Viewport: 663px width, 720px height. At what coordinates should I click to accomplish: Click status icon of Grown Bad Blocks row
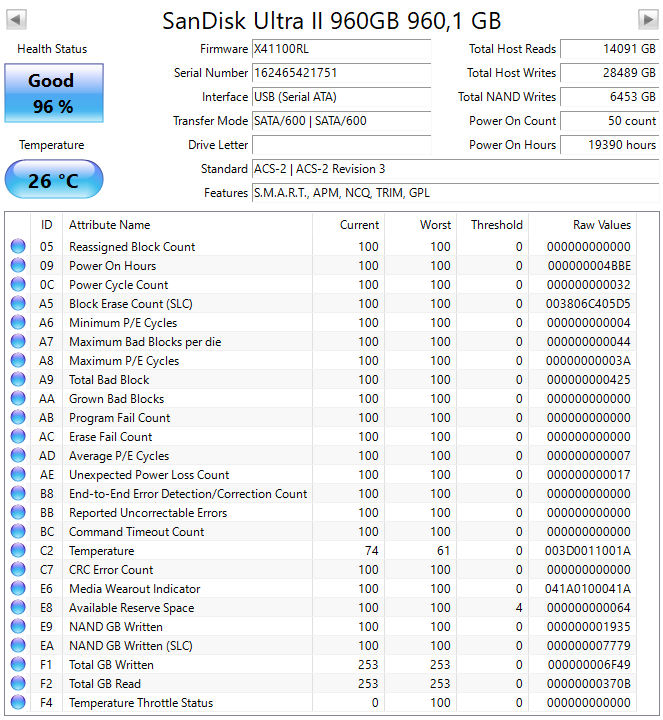click(x=18, y=399)
